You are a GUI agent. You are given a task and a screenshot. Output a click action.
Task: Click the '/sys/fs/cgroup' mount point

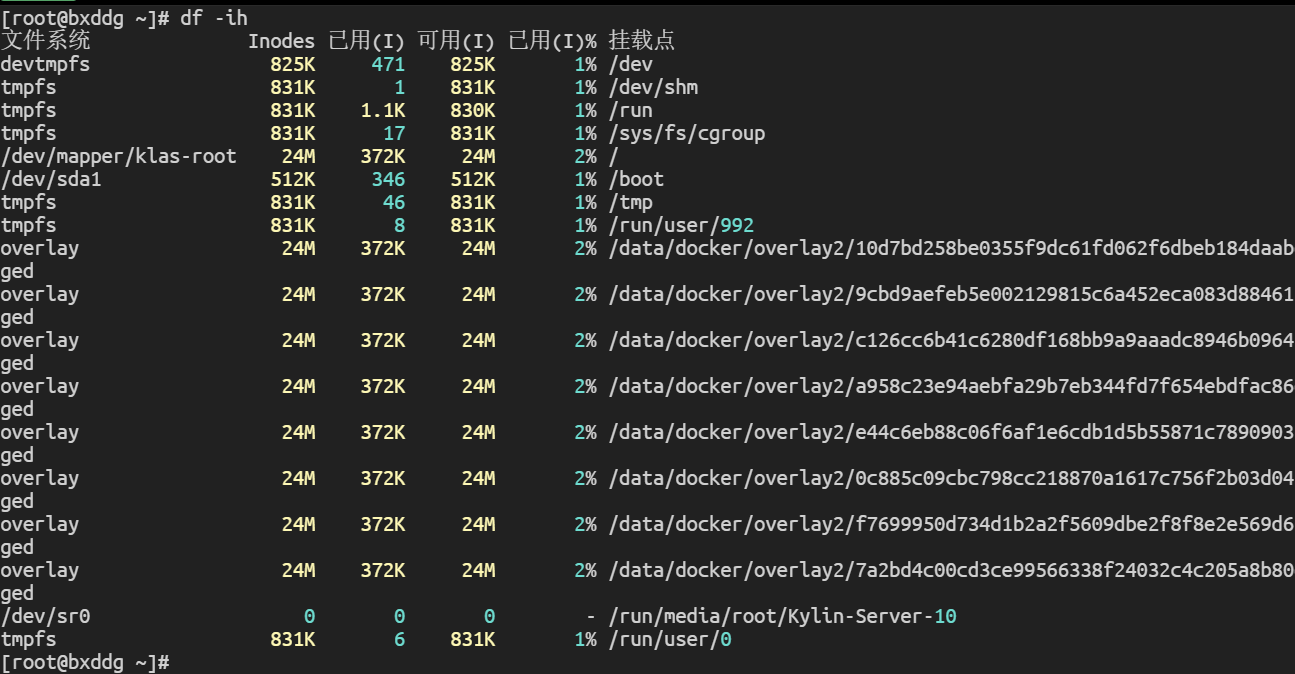tap(687, 133)
